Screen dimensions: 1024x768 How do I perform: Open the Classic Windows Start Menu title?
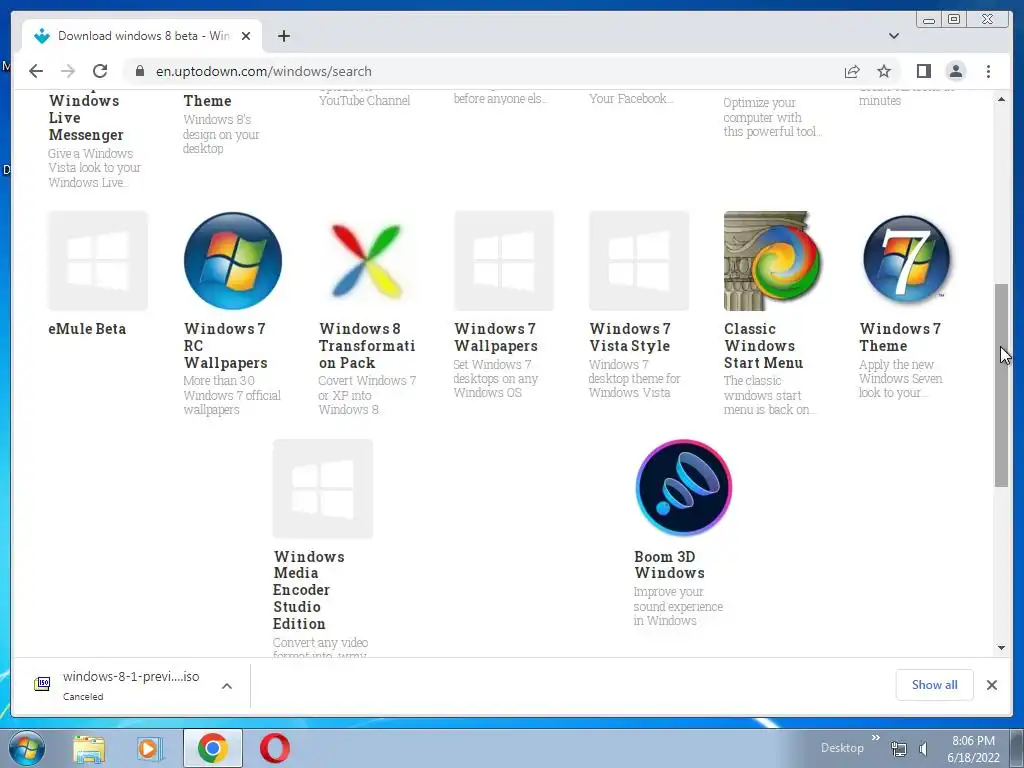[763, 345]
